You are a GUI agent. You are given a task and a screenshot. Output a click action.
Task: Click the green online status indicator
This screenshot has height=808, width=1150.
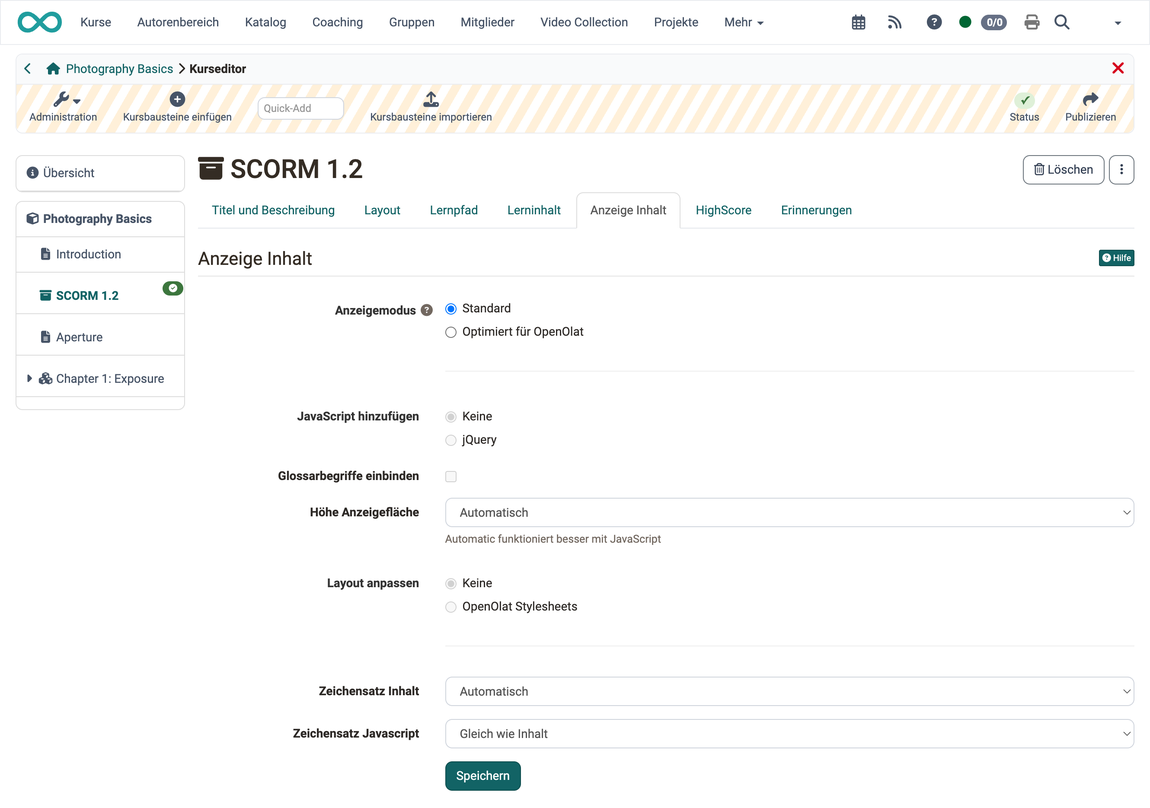pos(965,22)
